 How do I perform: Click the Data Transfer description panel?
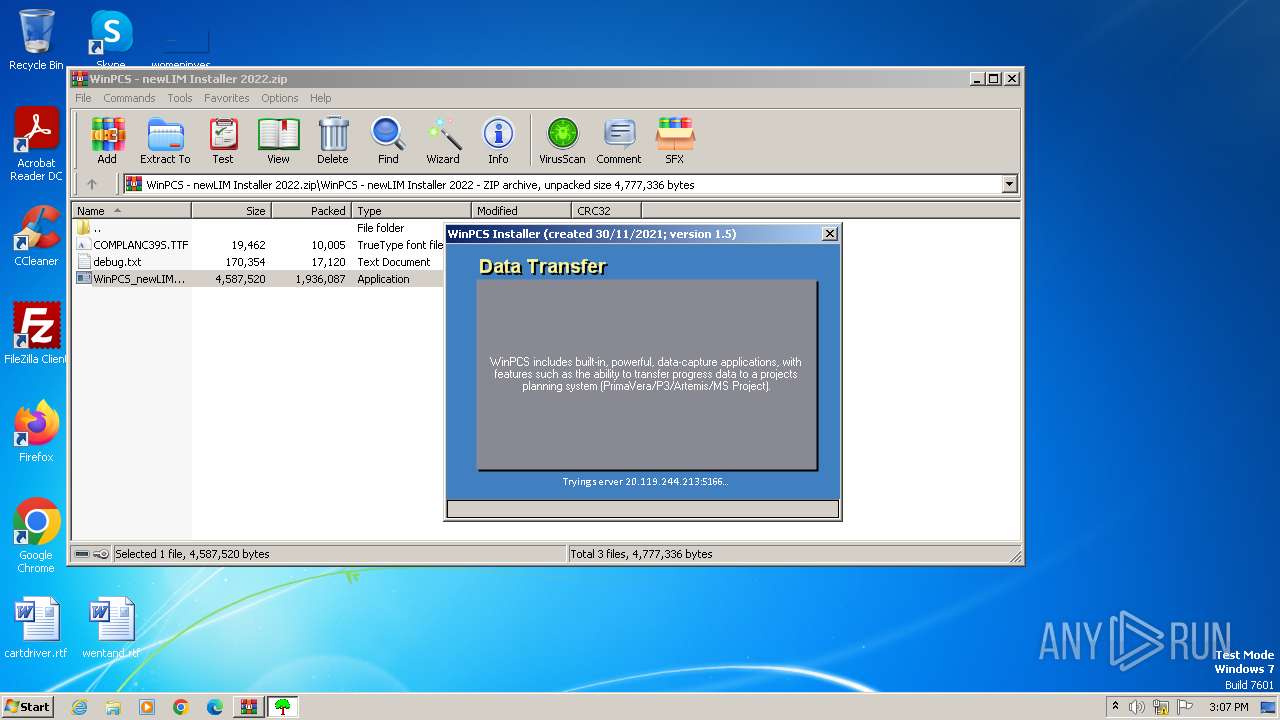(x=647, y=375)
